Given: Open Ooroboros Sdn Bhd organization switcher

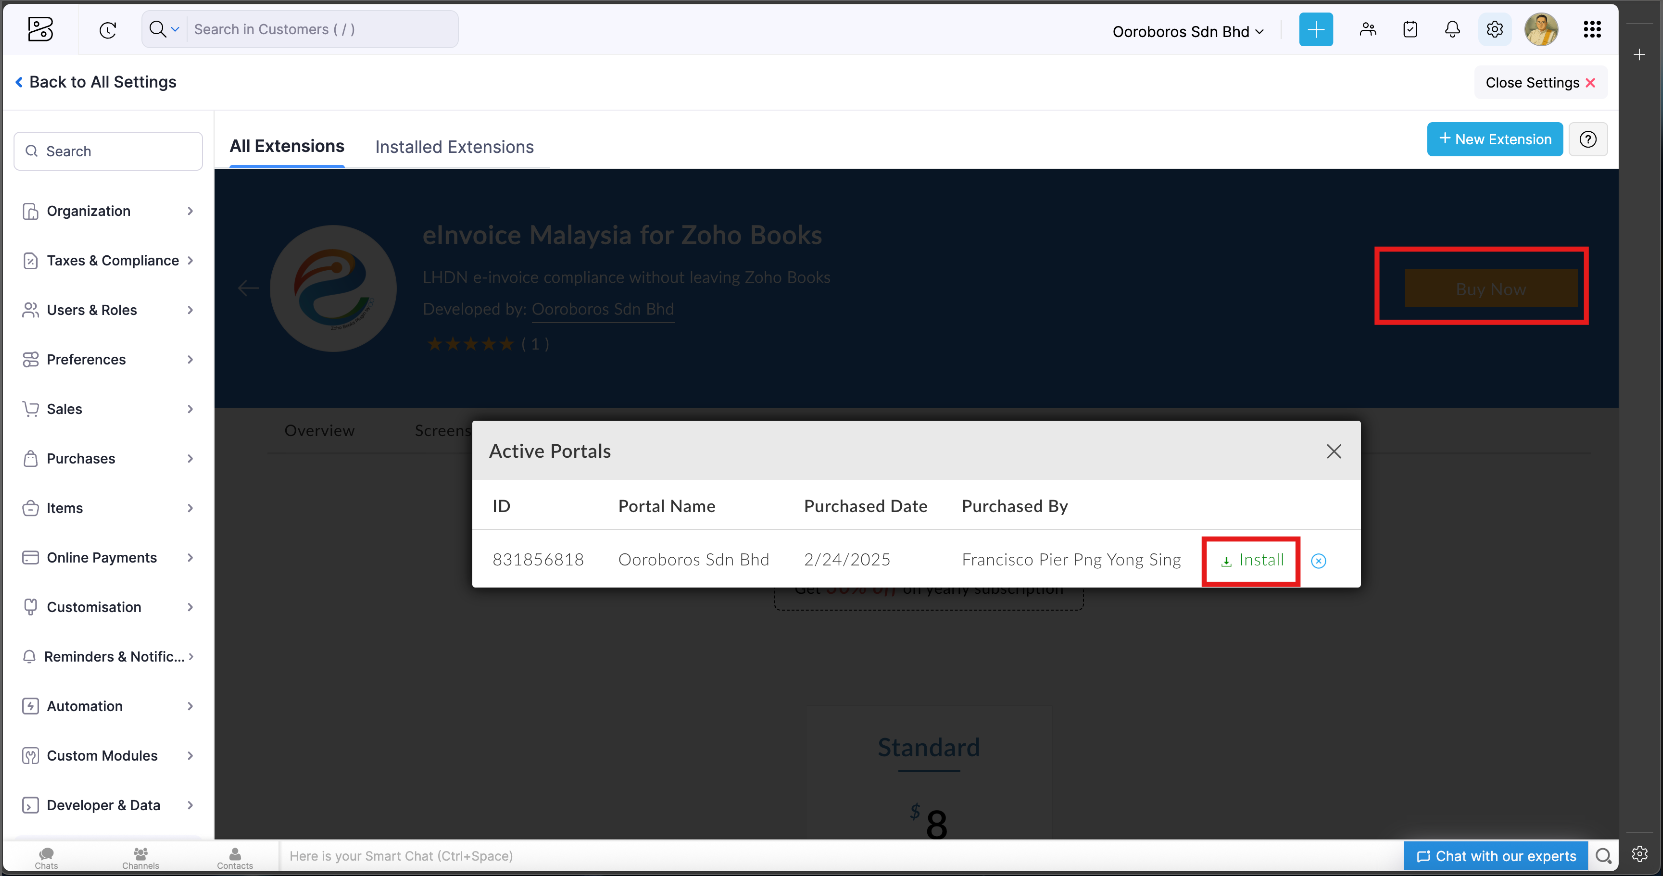Looking at the screenshot, I should [x=1188, y=31].
